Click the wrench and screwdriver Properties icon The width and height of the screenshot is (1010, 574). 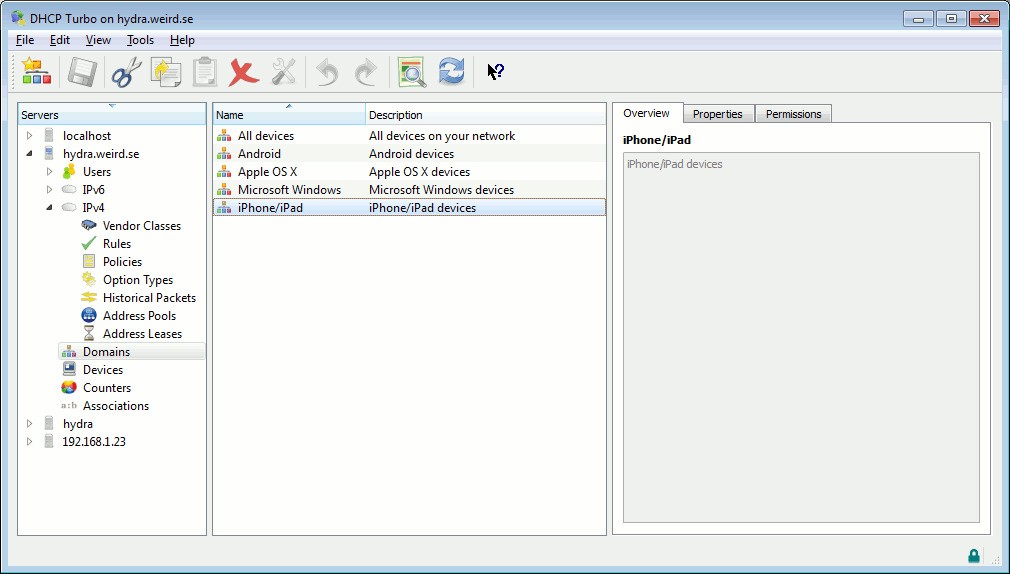(x=283, y=72)
